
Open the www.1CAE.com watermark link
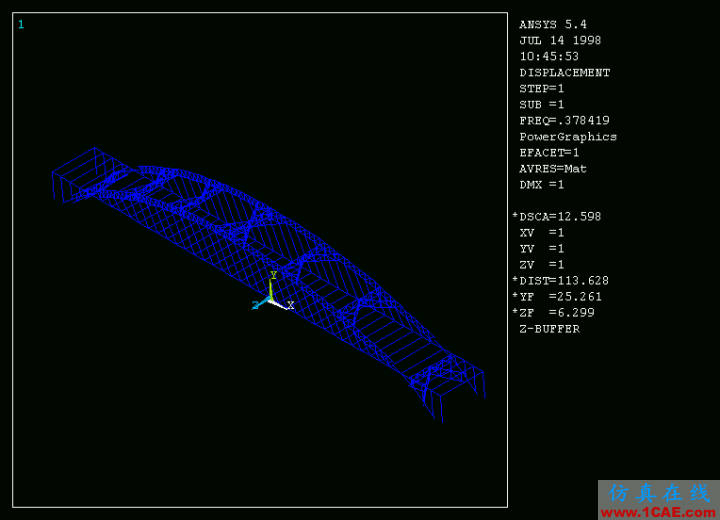pos(658,512)
